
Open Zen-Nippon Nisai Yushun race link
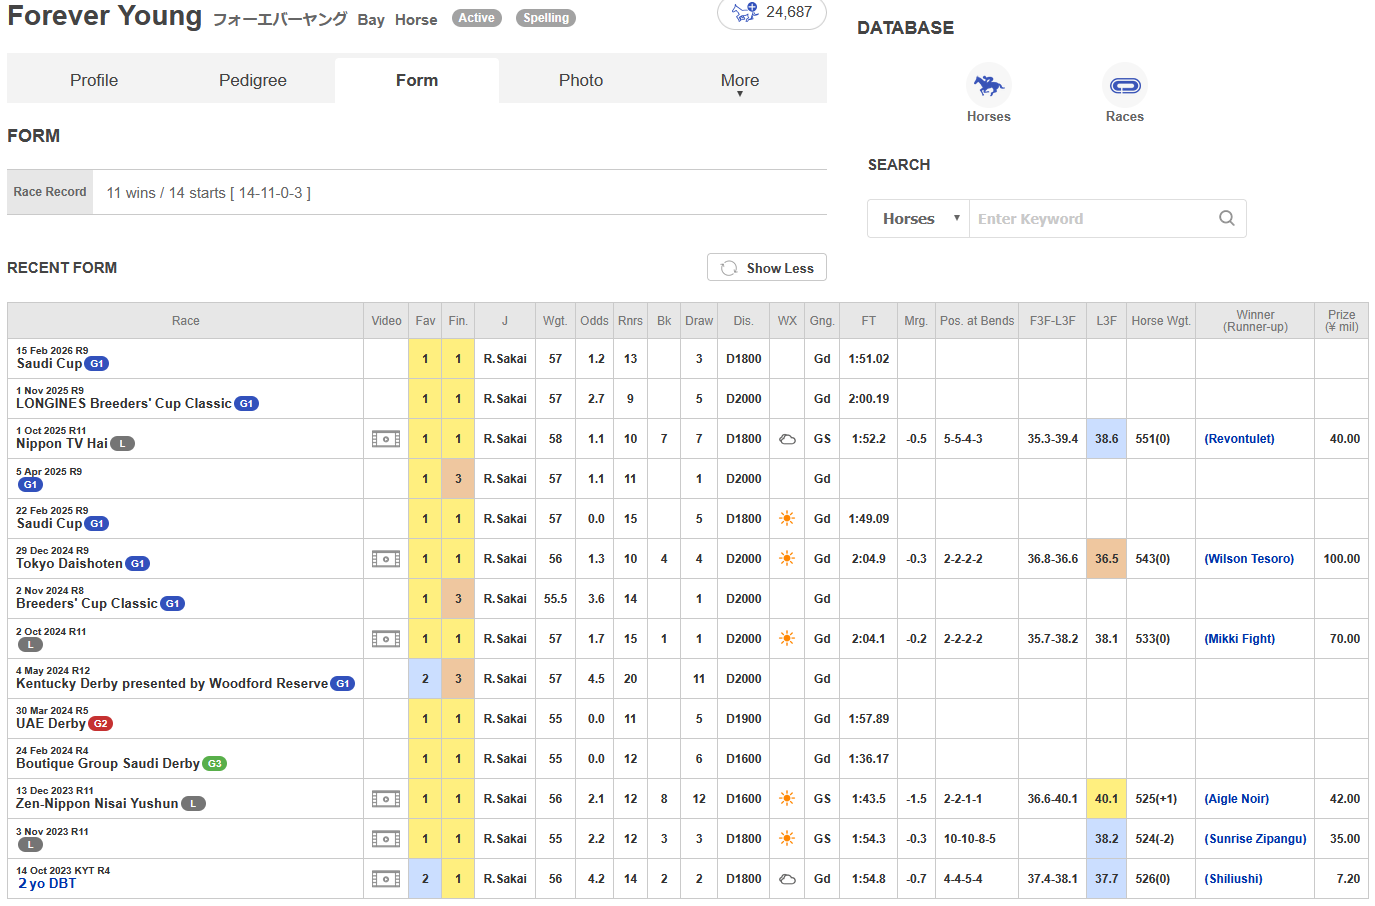point(97,804)
